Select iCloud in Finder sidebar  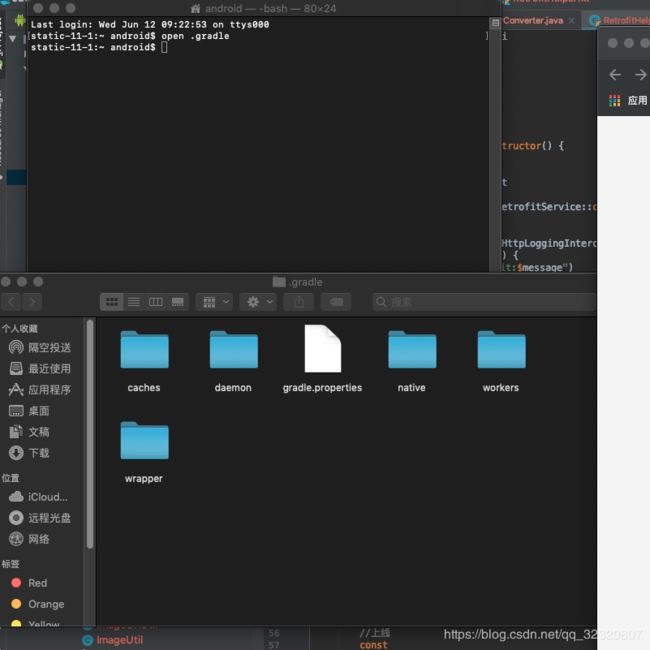coord(38,497)
